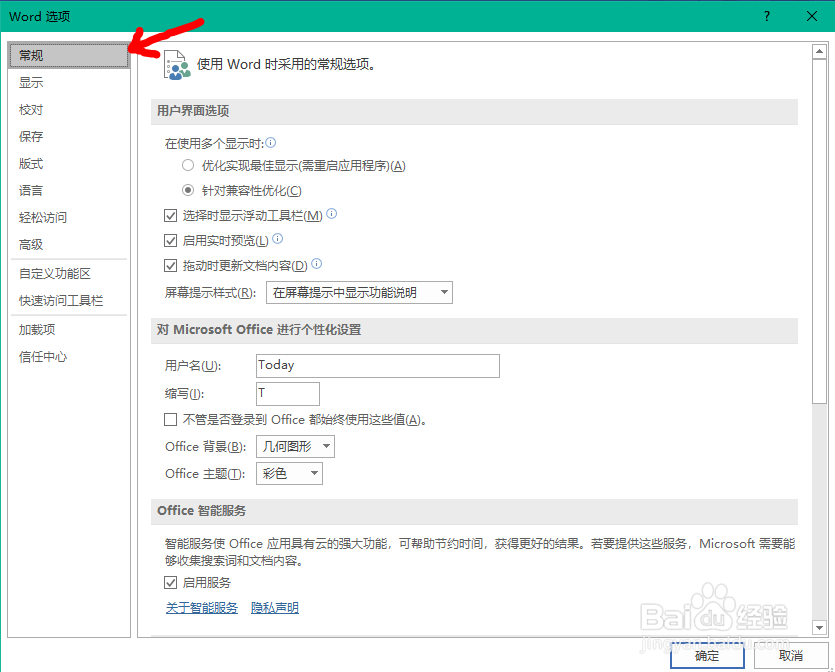Click the 用户名 input field
This screenshot has height=672, width=835.
[378, 366]
